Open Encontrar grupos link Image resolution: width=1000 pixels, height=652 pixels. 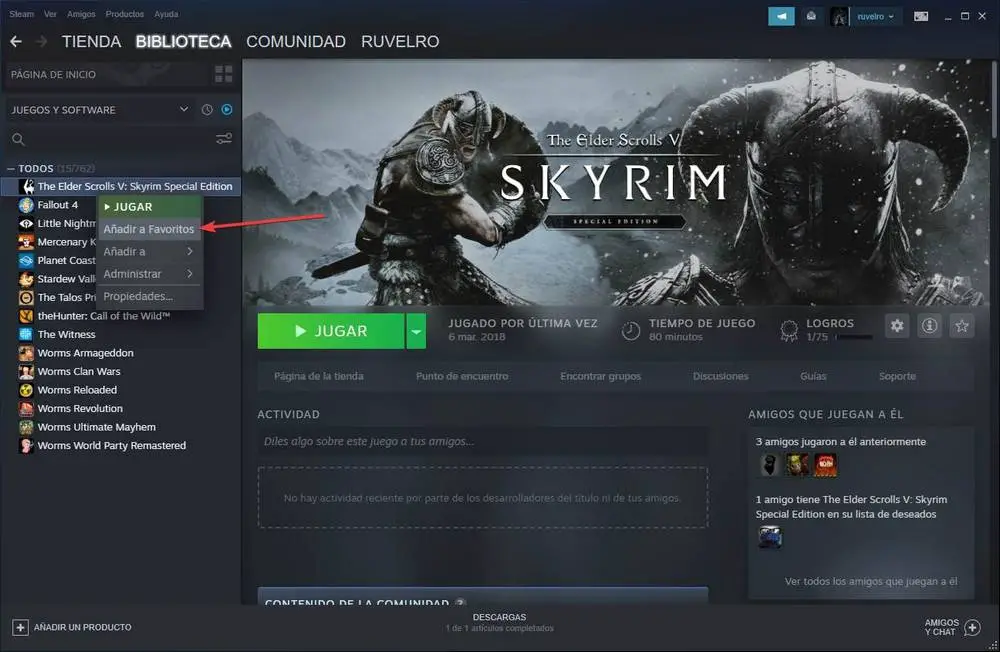tap(600, 376)
